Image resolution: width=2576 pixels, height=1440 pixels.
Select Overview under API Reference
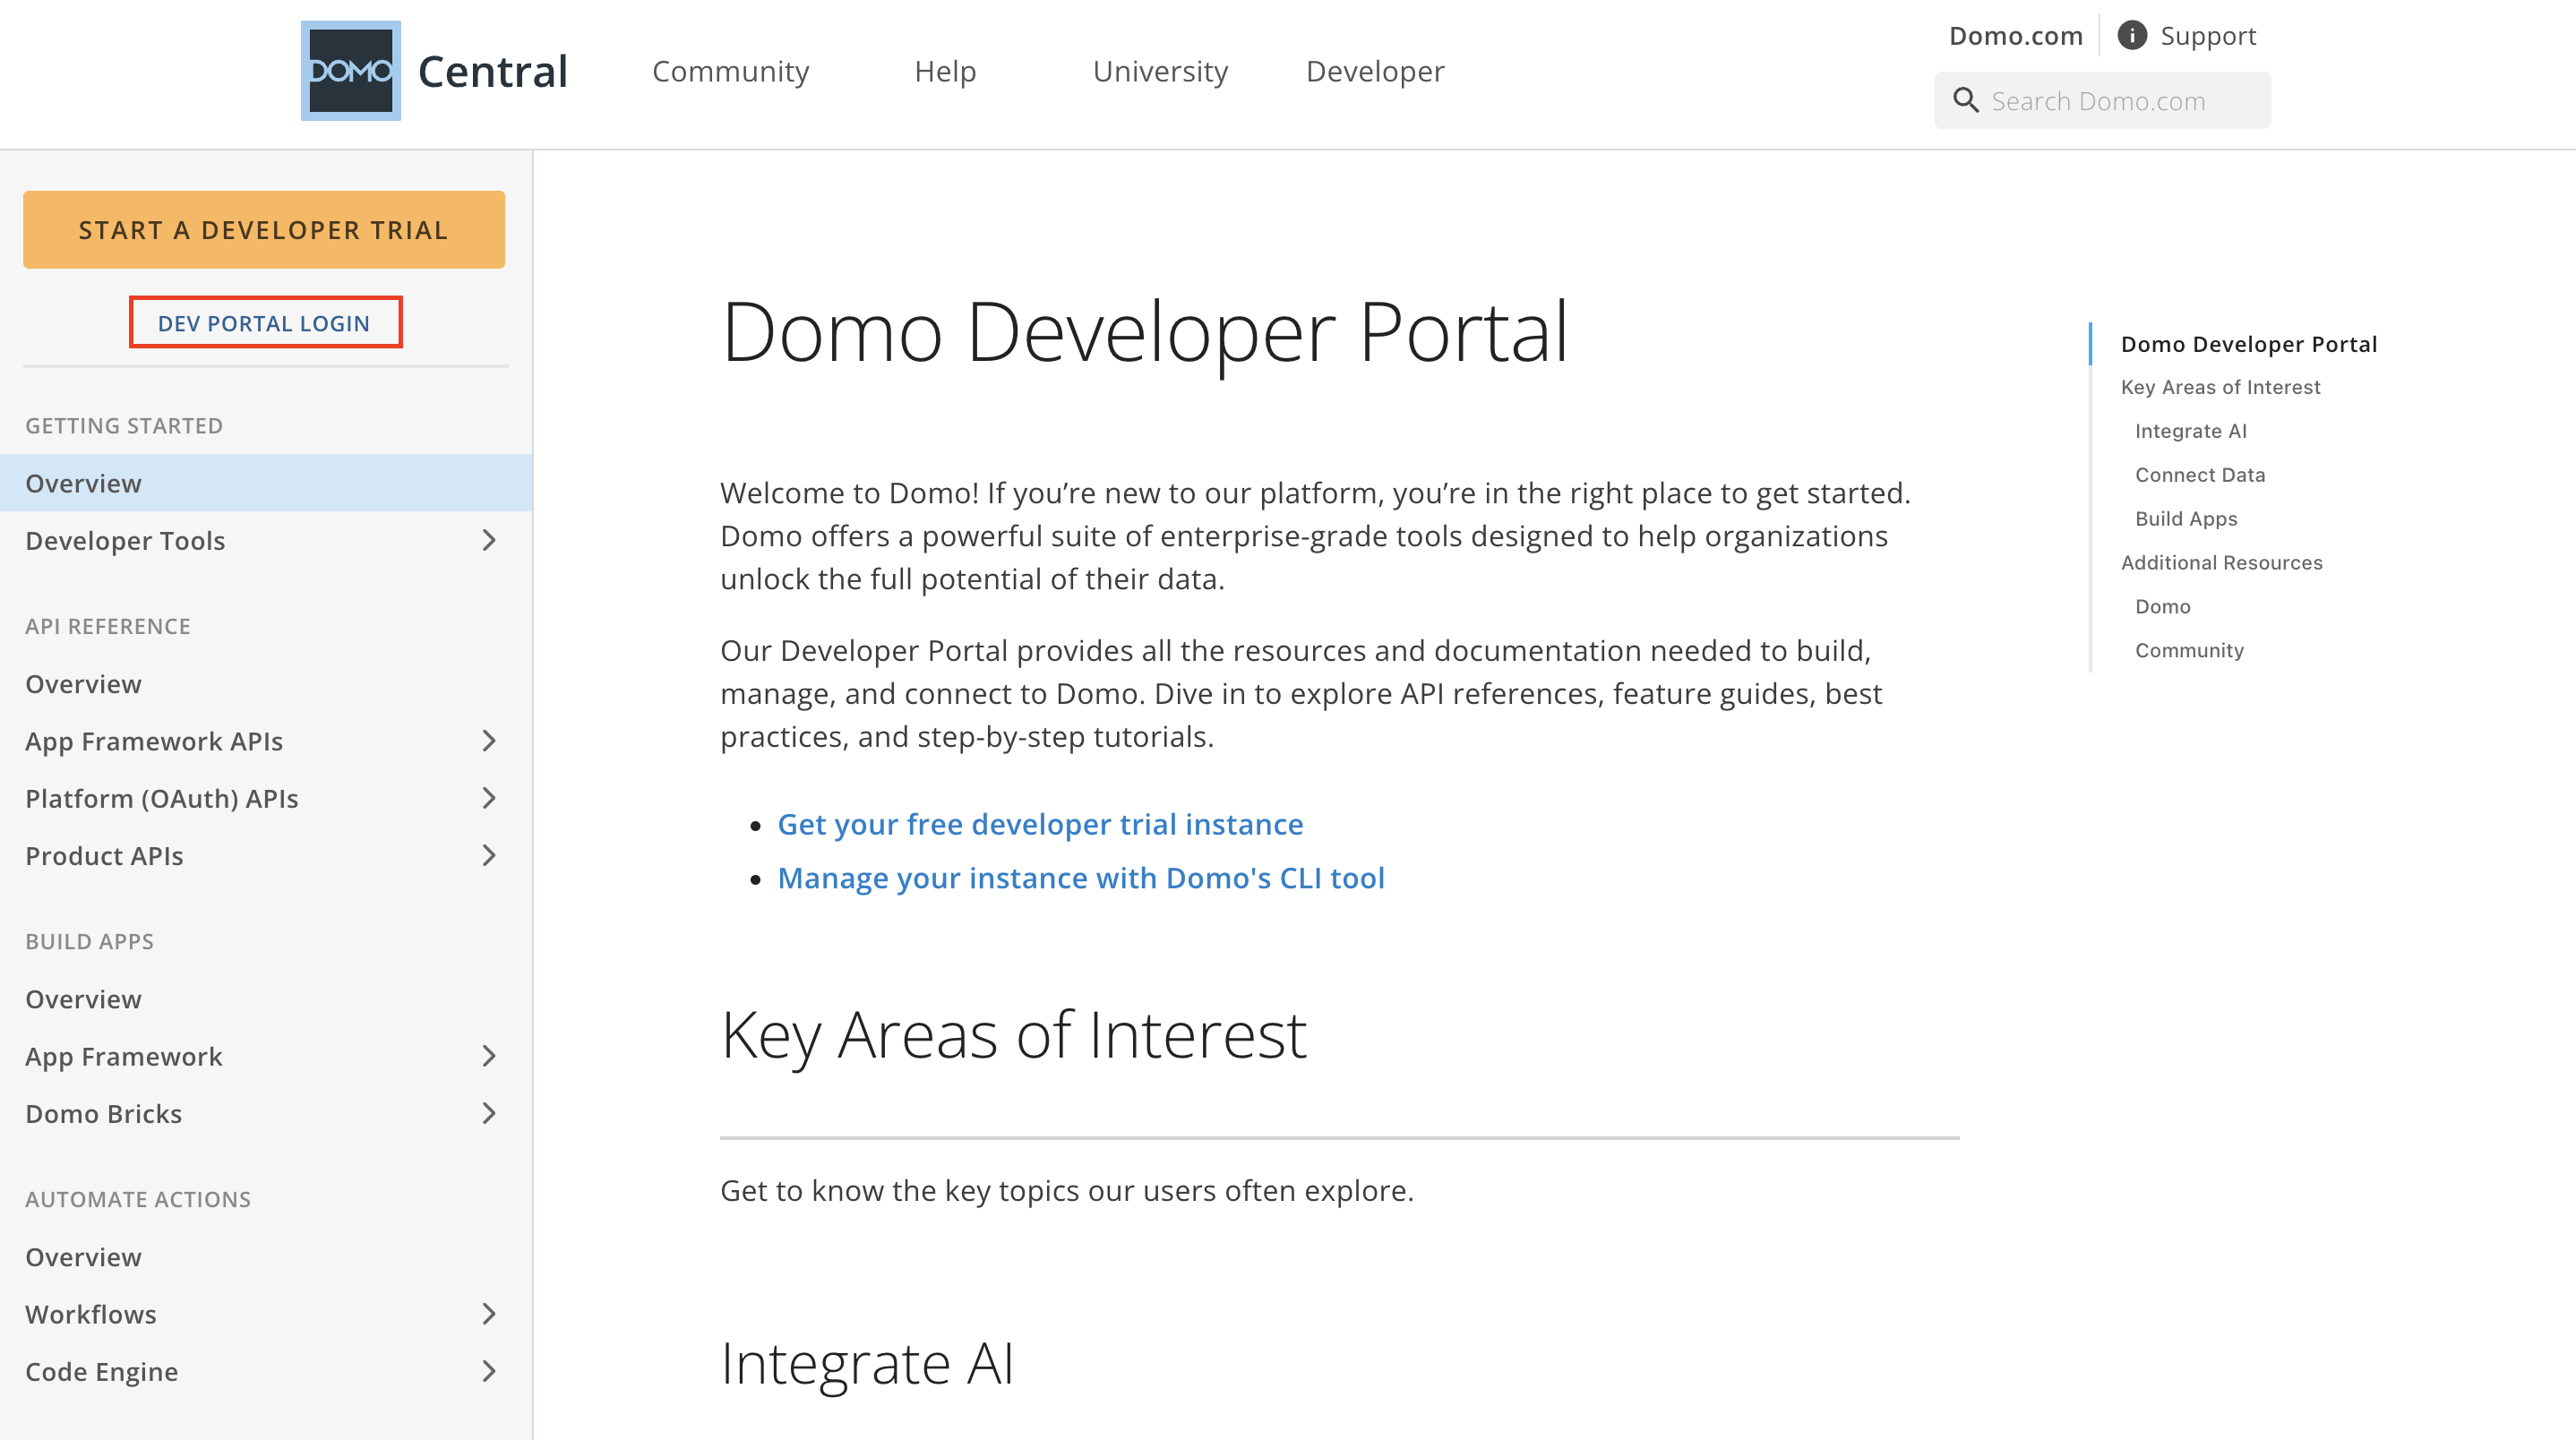tap(83, 684)
